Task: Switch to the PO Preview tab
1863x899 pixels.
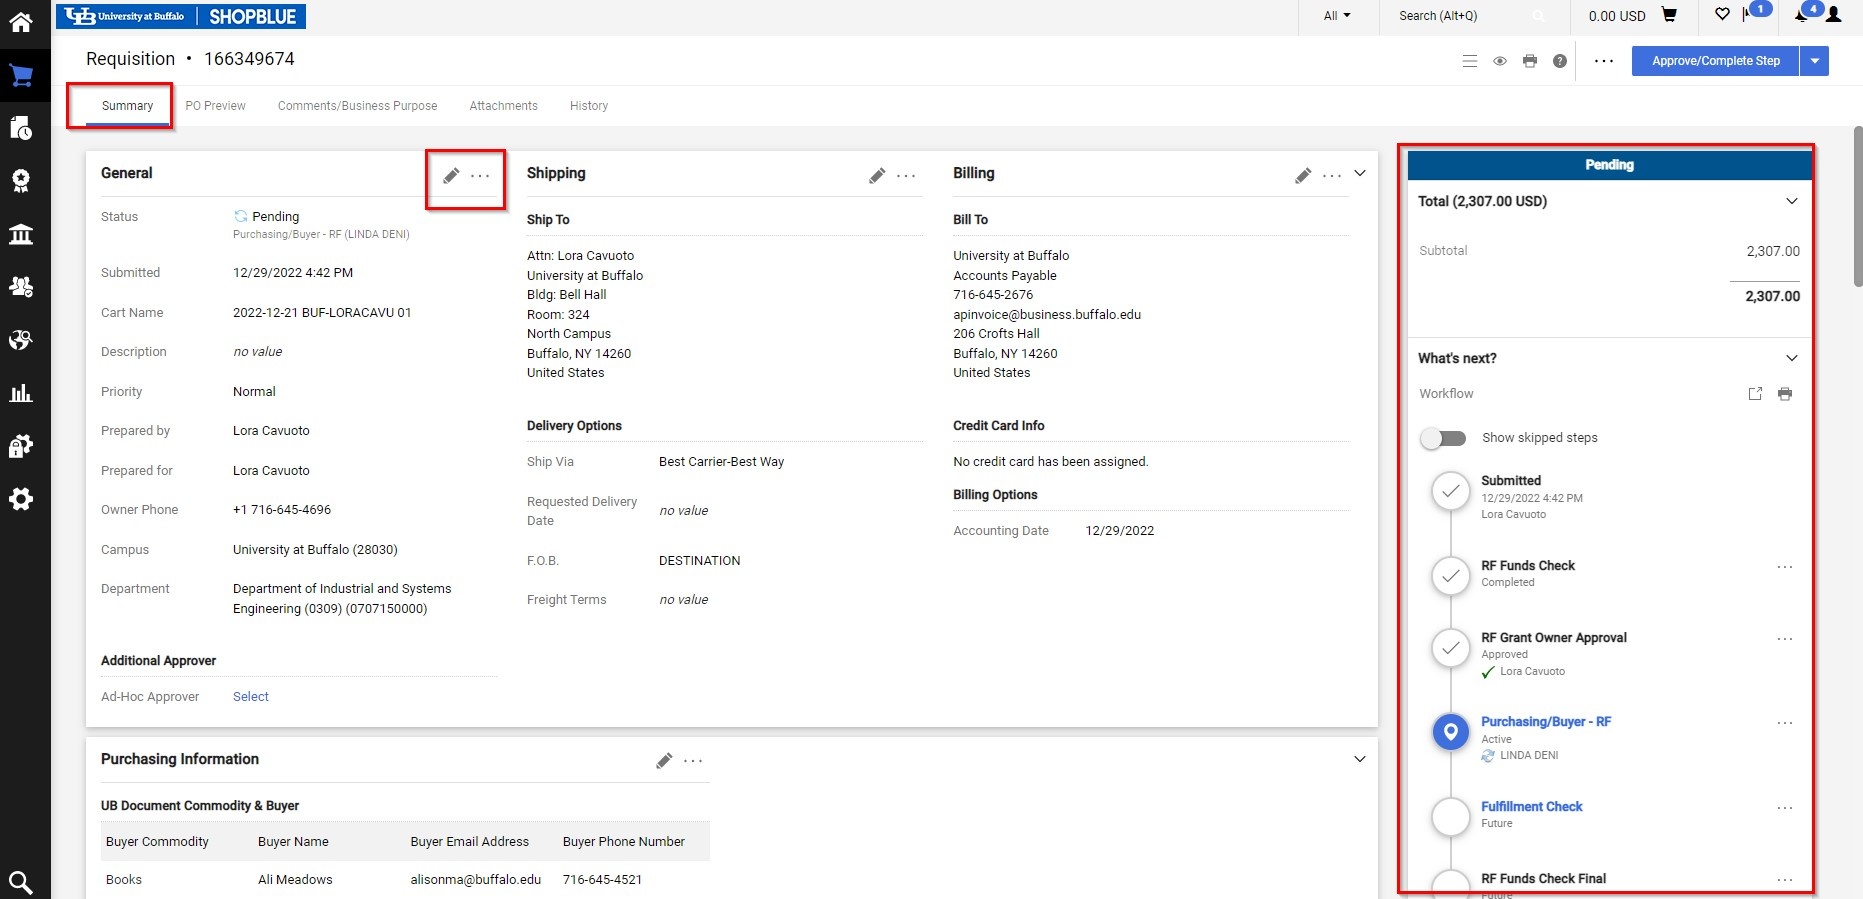Action: (x=215, y=106)
